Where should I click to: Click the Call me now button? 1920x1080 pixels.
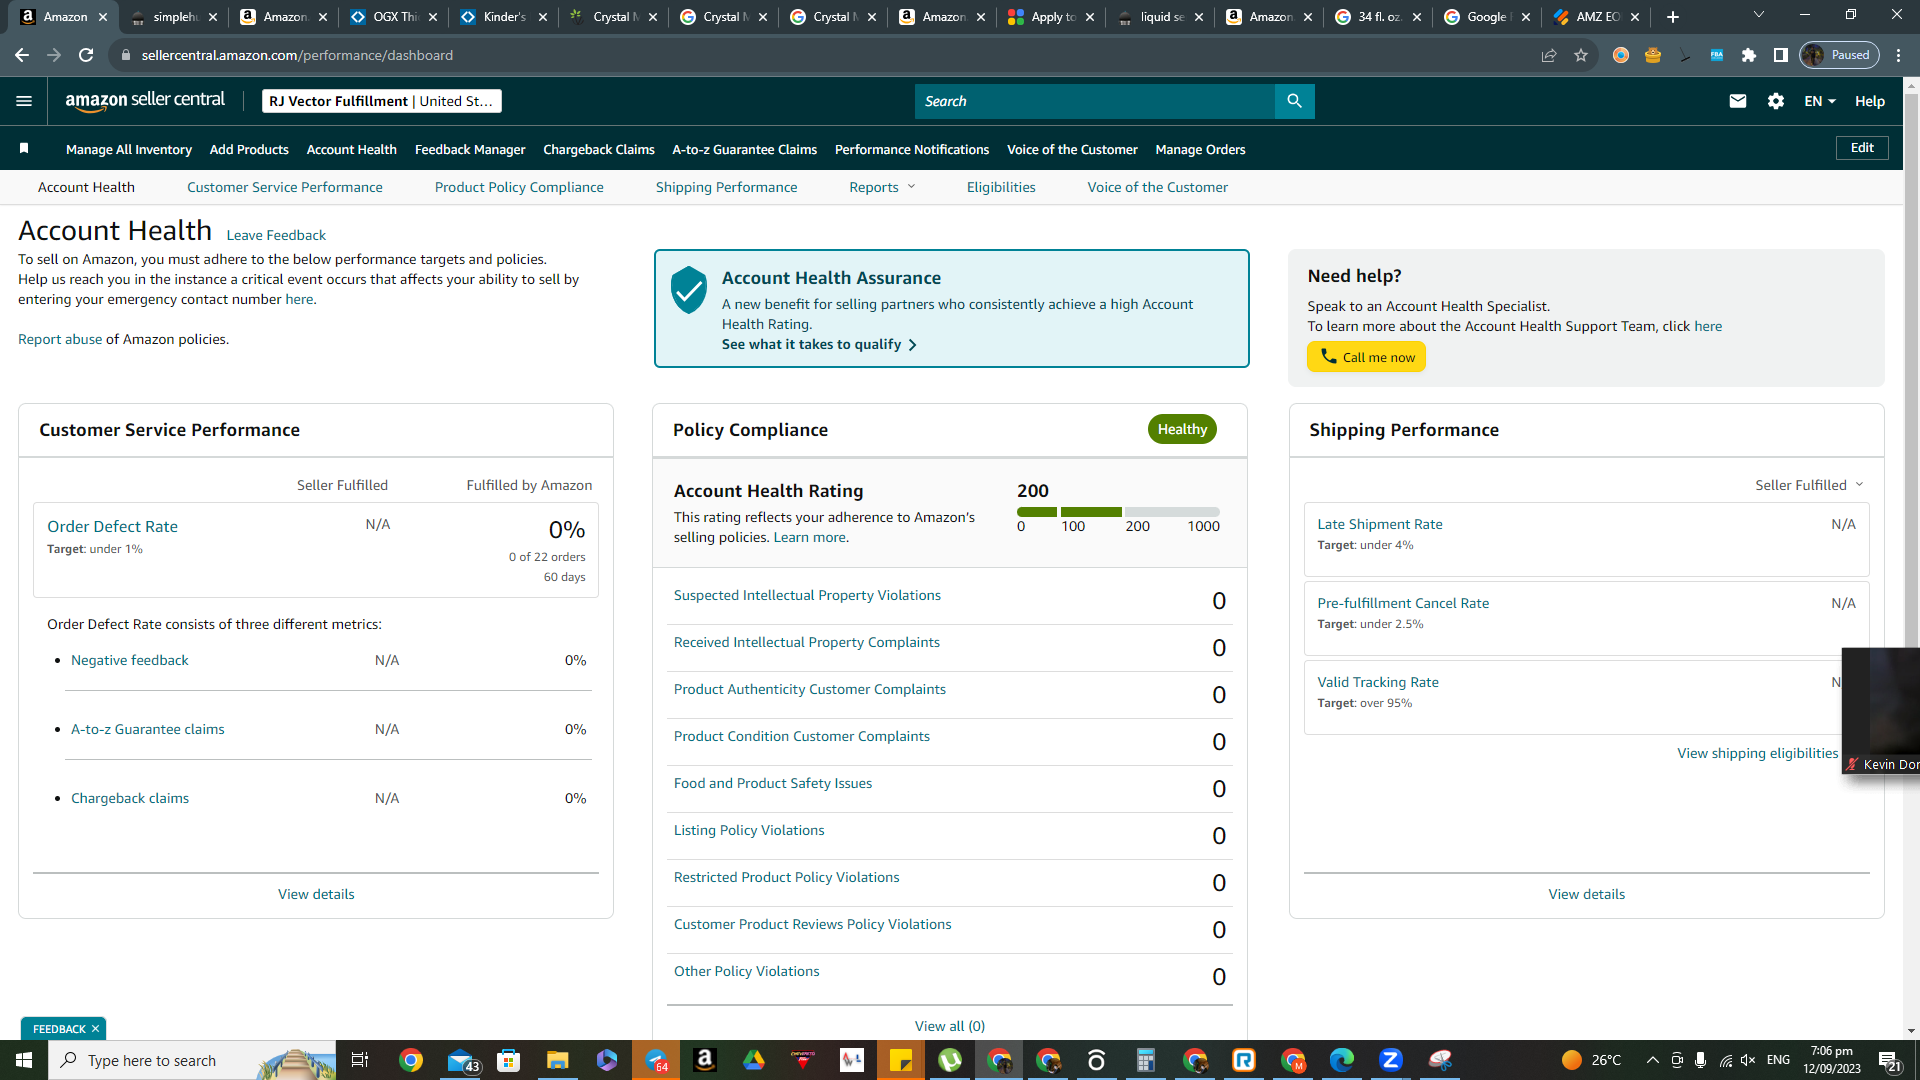coord(1366,357)
